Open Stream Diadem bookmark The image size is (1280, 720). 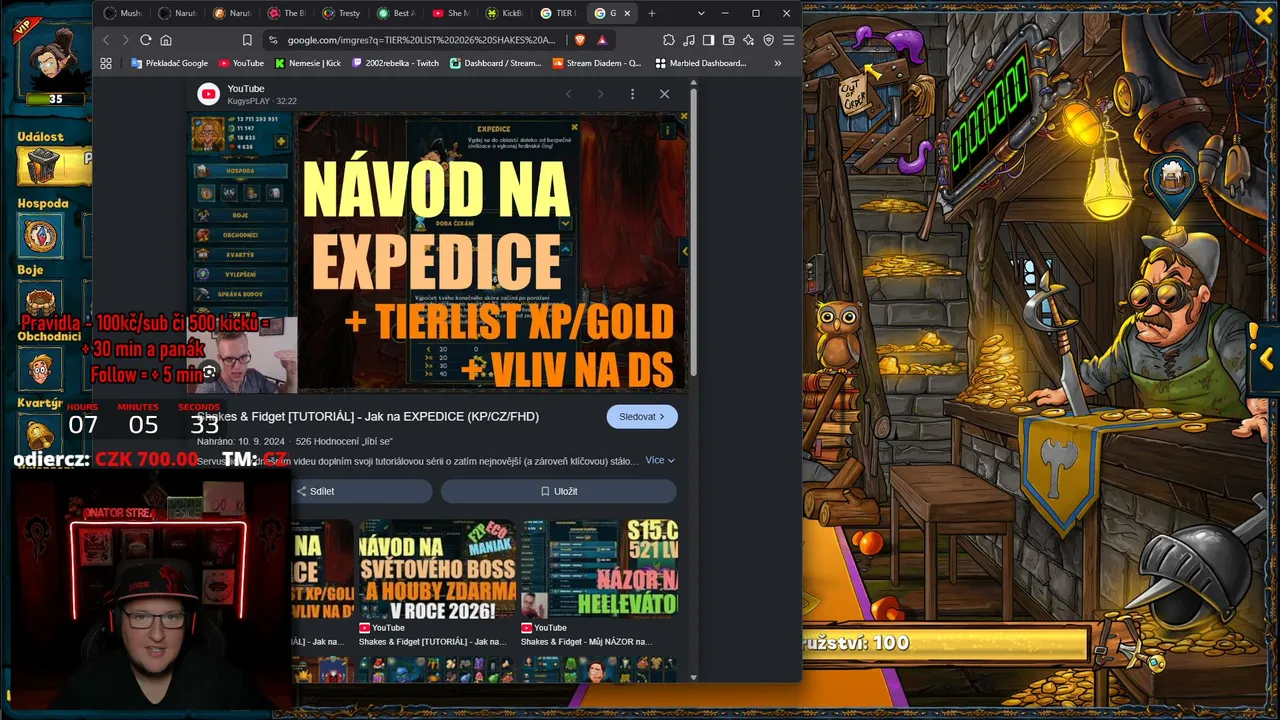[597, 63]
